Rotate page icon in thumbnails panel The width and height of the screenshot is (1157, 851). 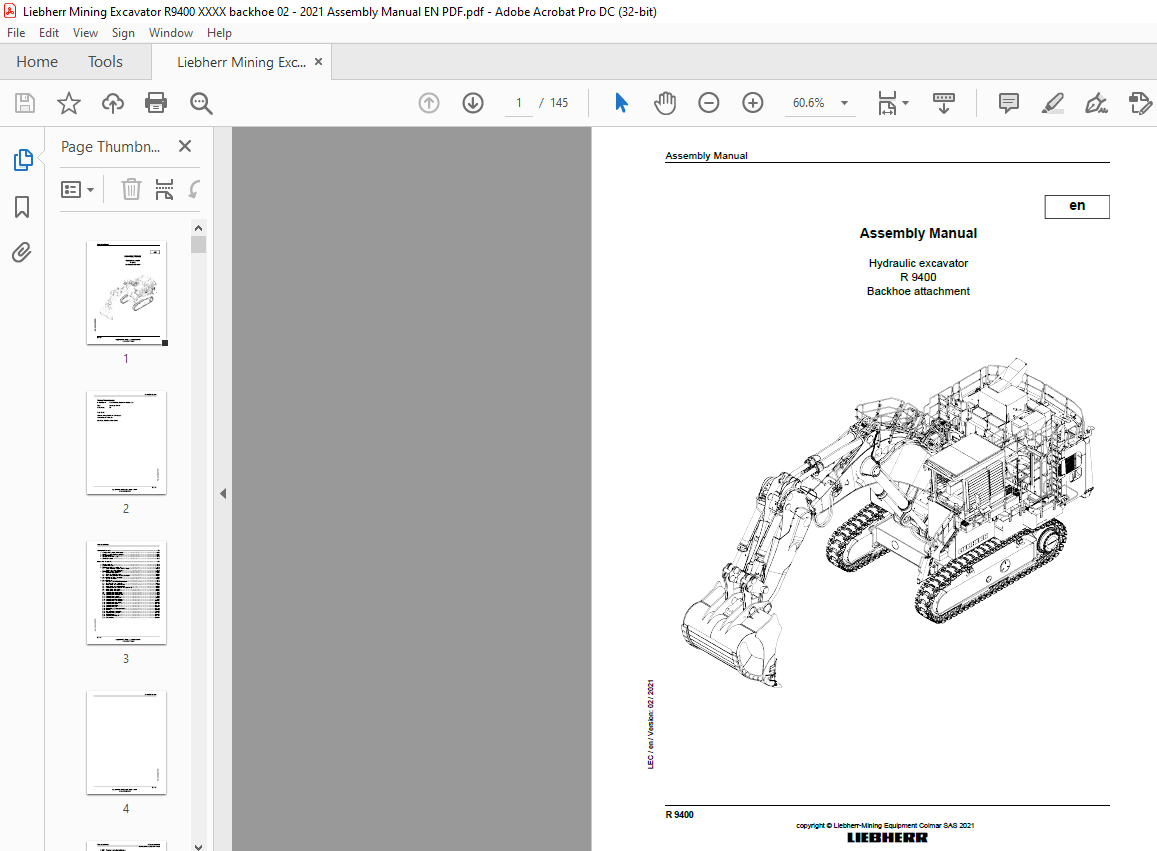click(x=194, y=190)
